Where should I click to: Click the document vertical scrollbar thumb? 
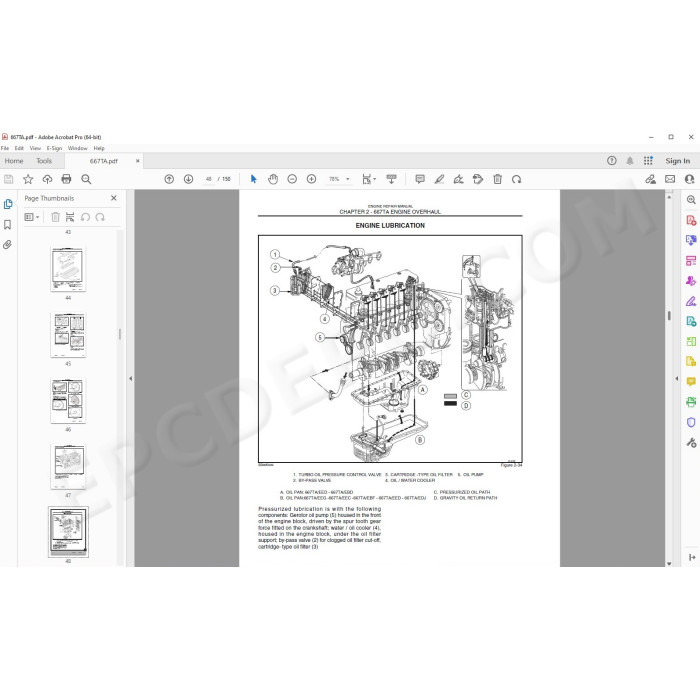point(669,316)
